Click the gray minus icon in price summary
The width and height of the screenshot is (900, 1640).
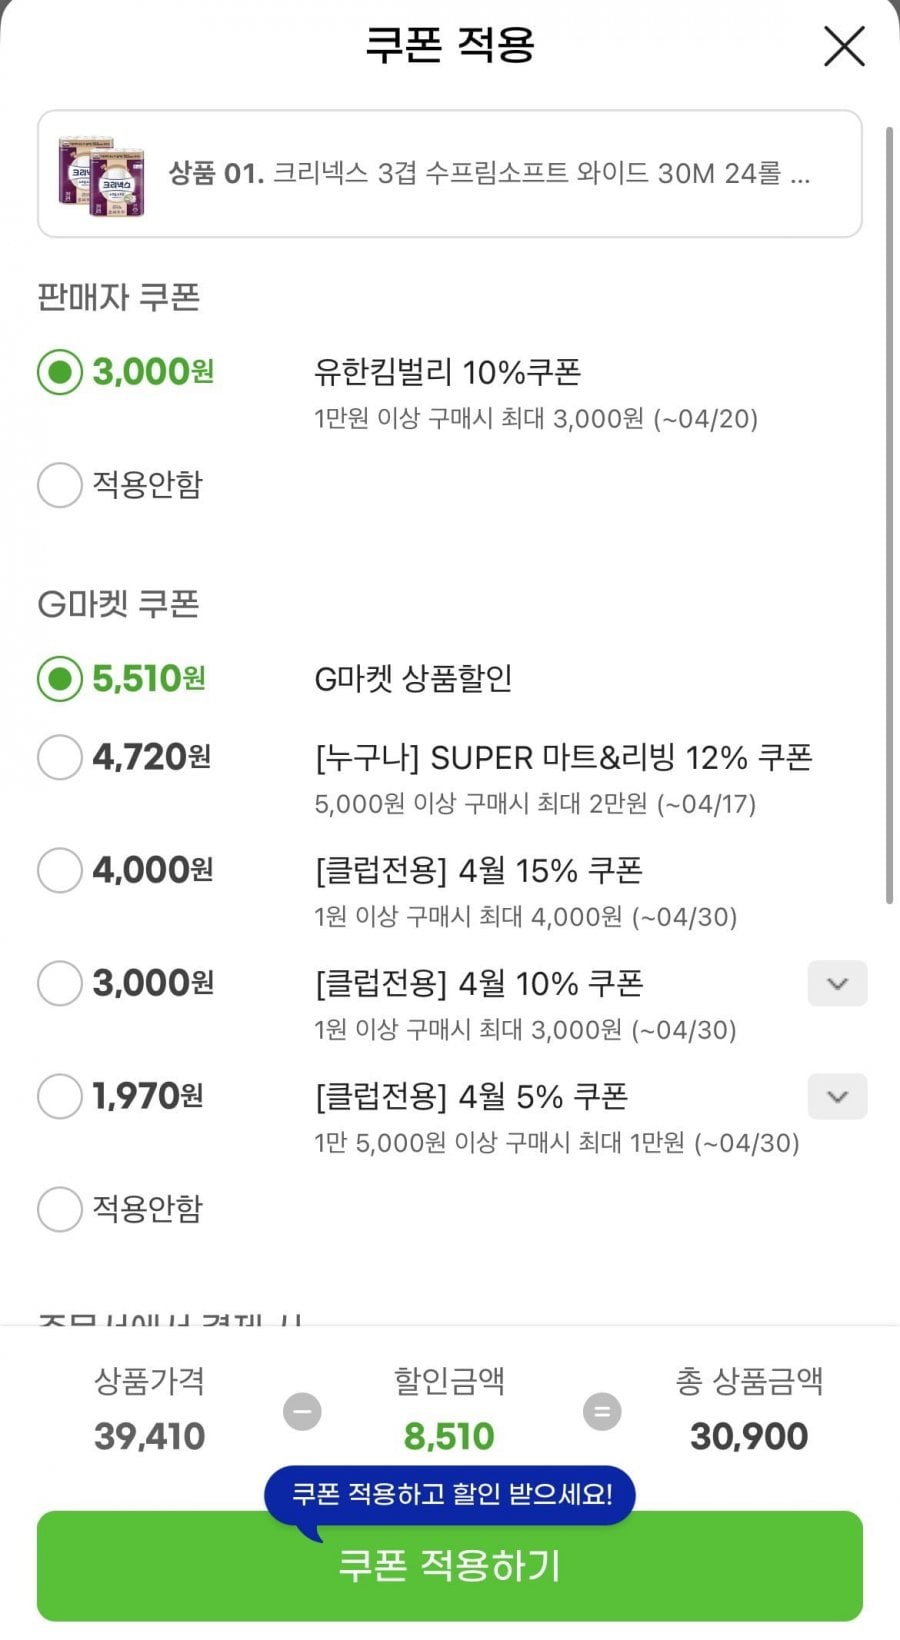point(302,1412)
